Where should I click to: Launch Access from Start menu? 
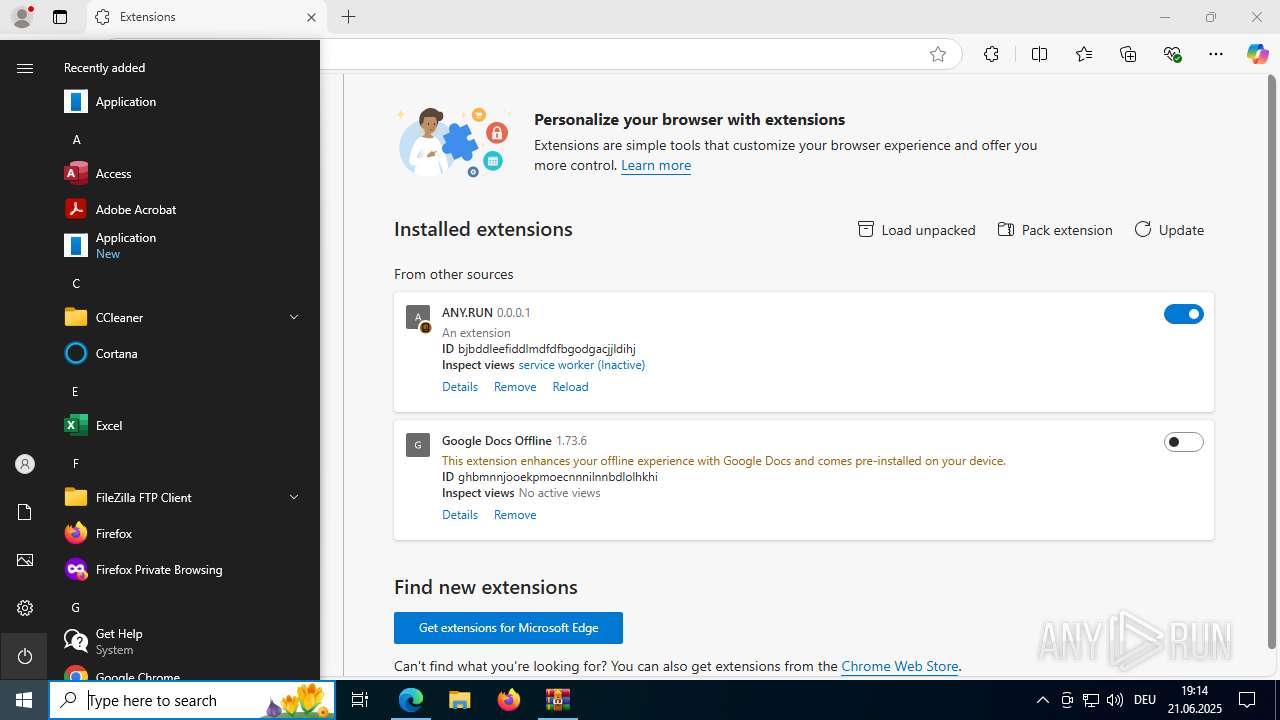click(x=186, y=173)
